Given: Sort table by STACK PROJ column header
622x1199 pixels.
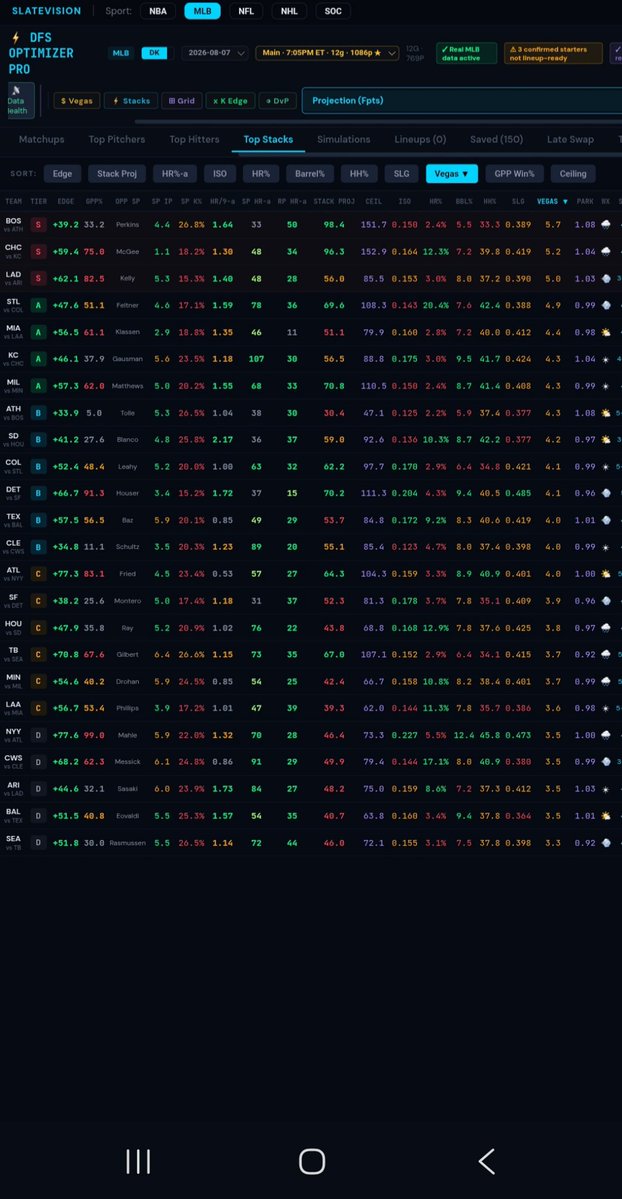Looking at the screenshot, I should [334, 202].
